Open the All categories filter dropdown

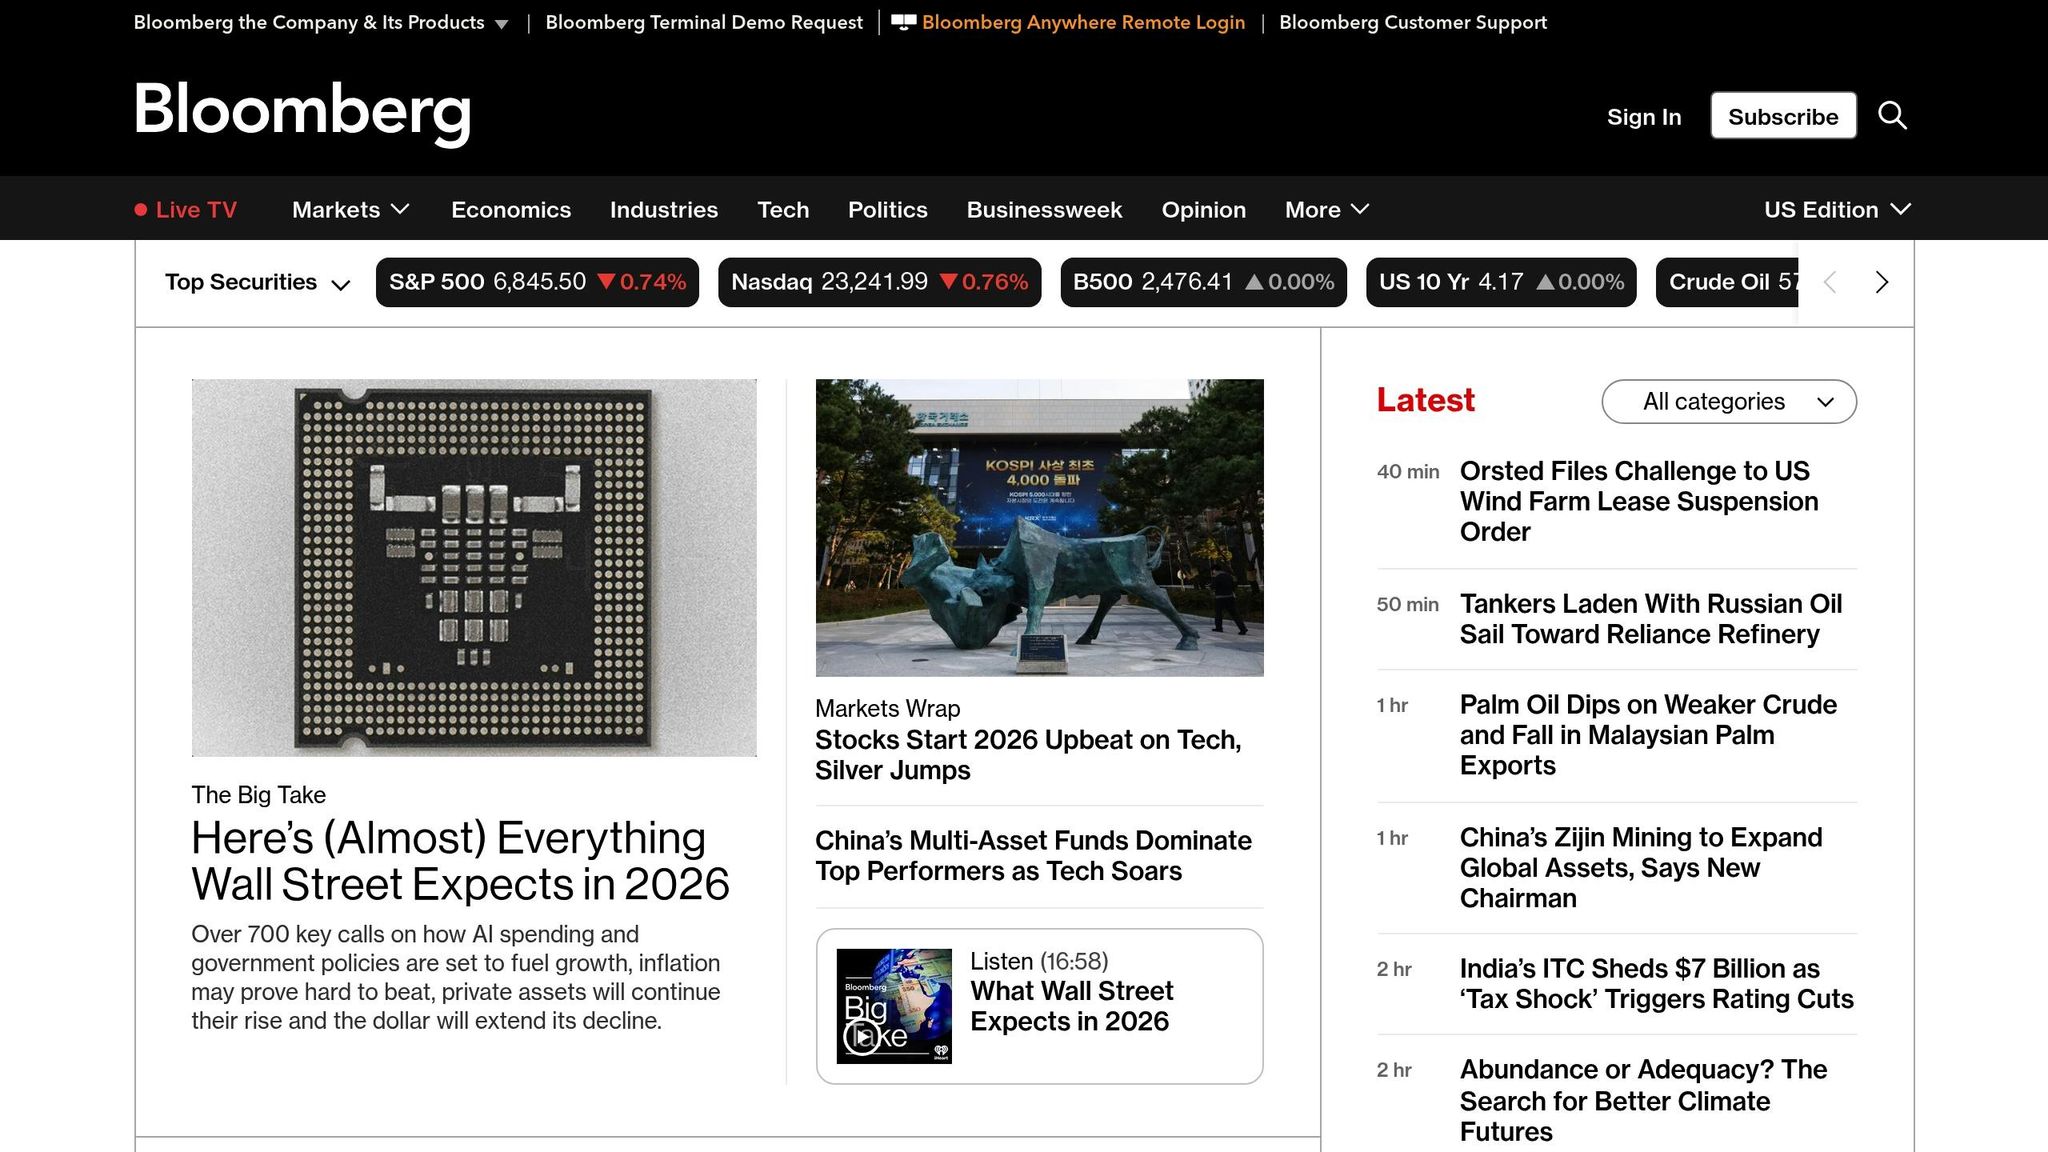pyautogui.click(x=1728, y=401)
